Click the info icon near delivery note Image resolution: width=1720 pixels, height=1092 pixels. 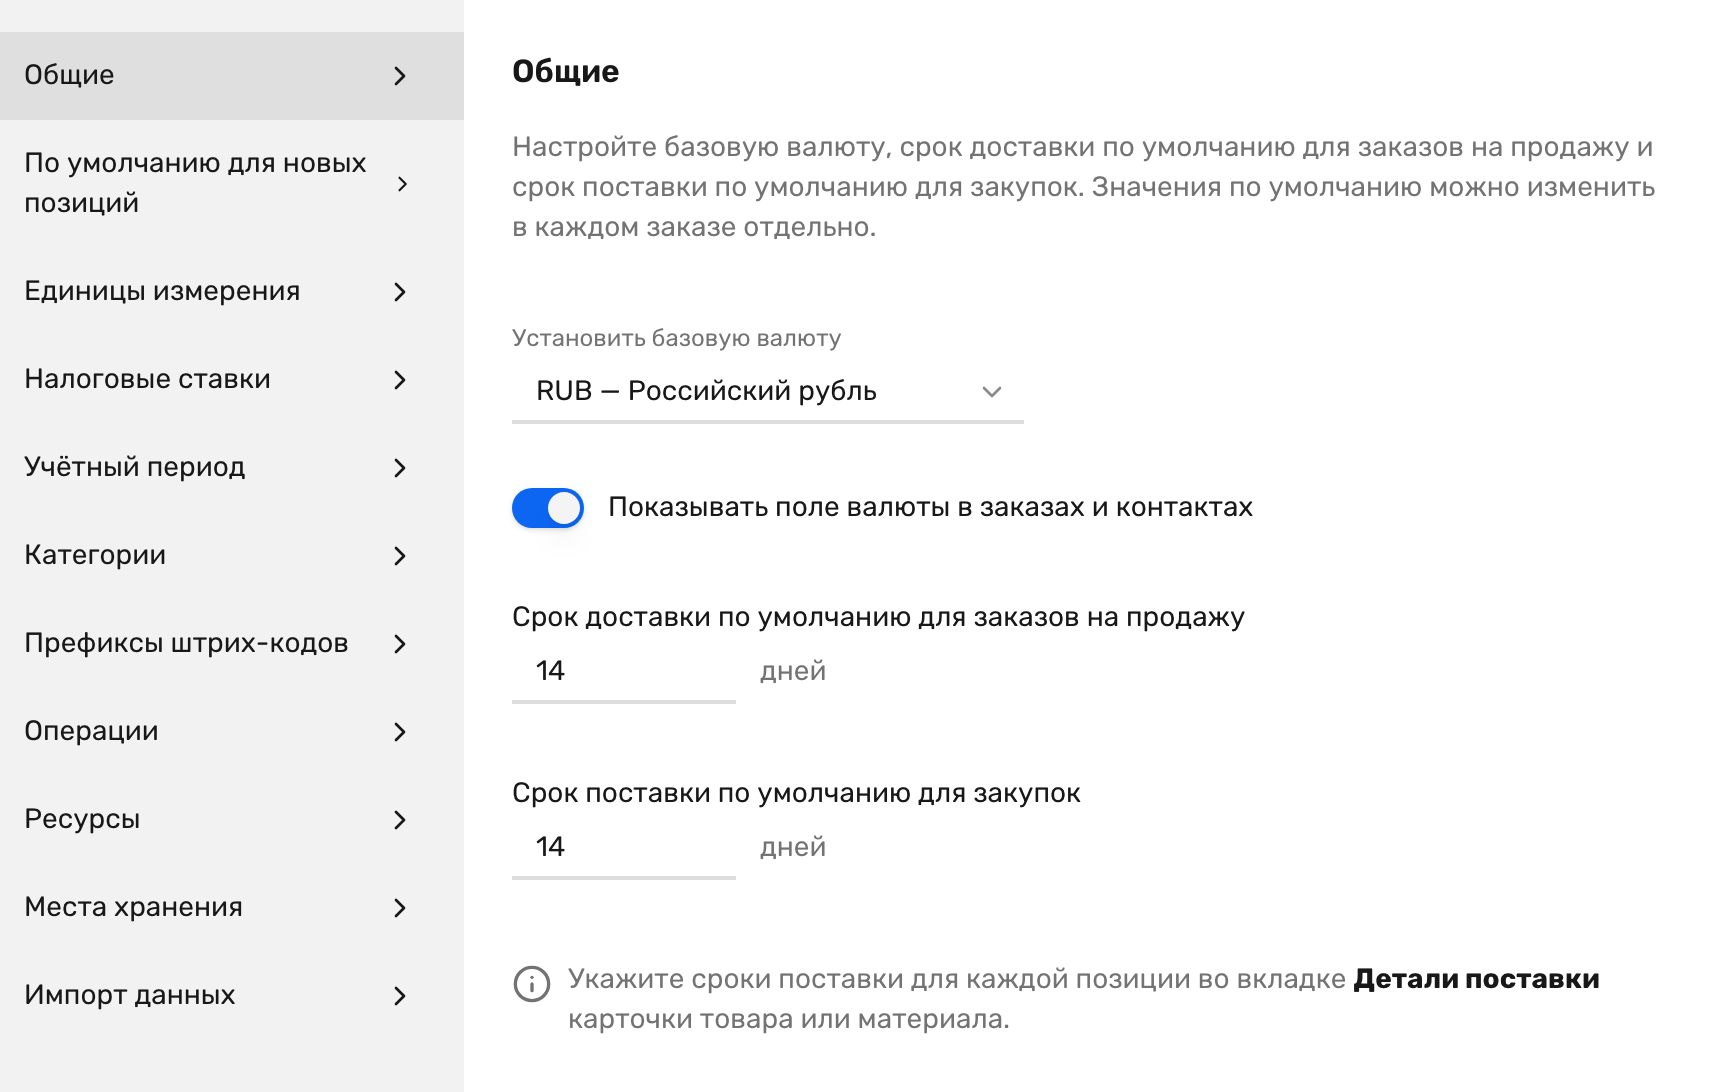click(x=531, y=984)
